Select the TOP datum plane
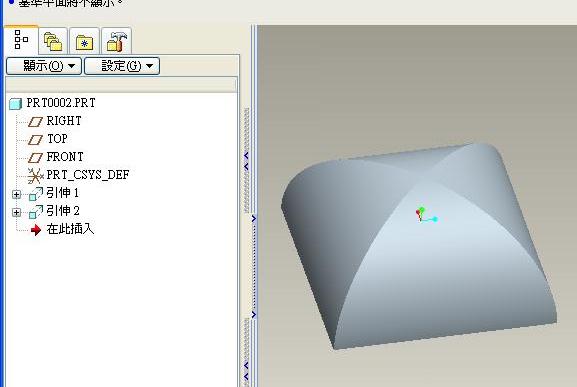The height and width of the screenshot is (387, 577). pos(57,139)
